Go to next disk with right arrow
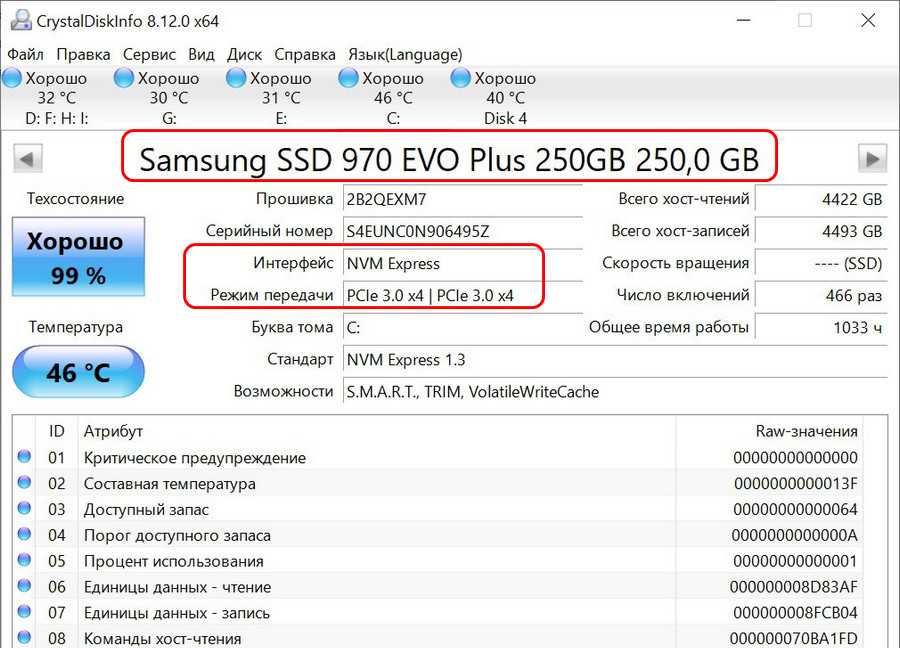Viewport: 900px width, 648px height. tap(872, 158)
